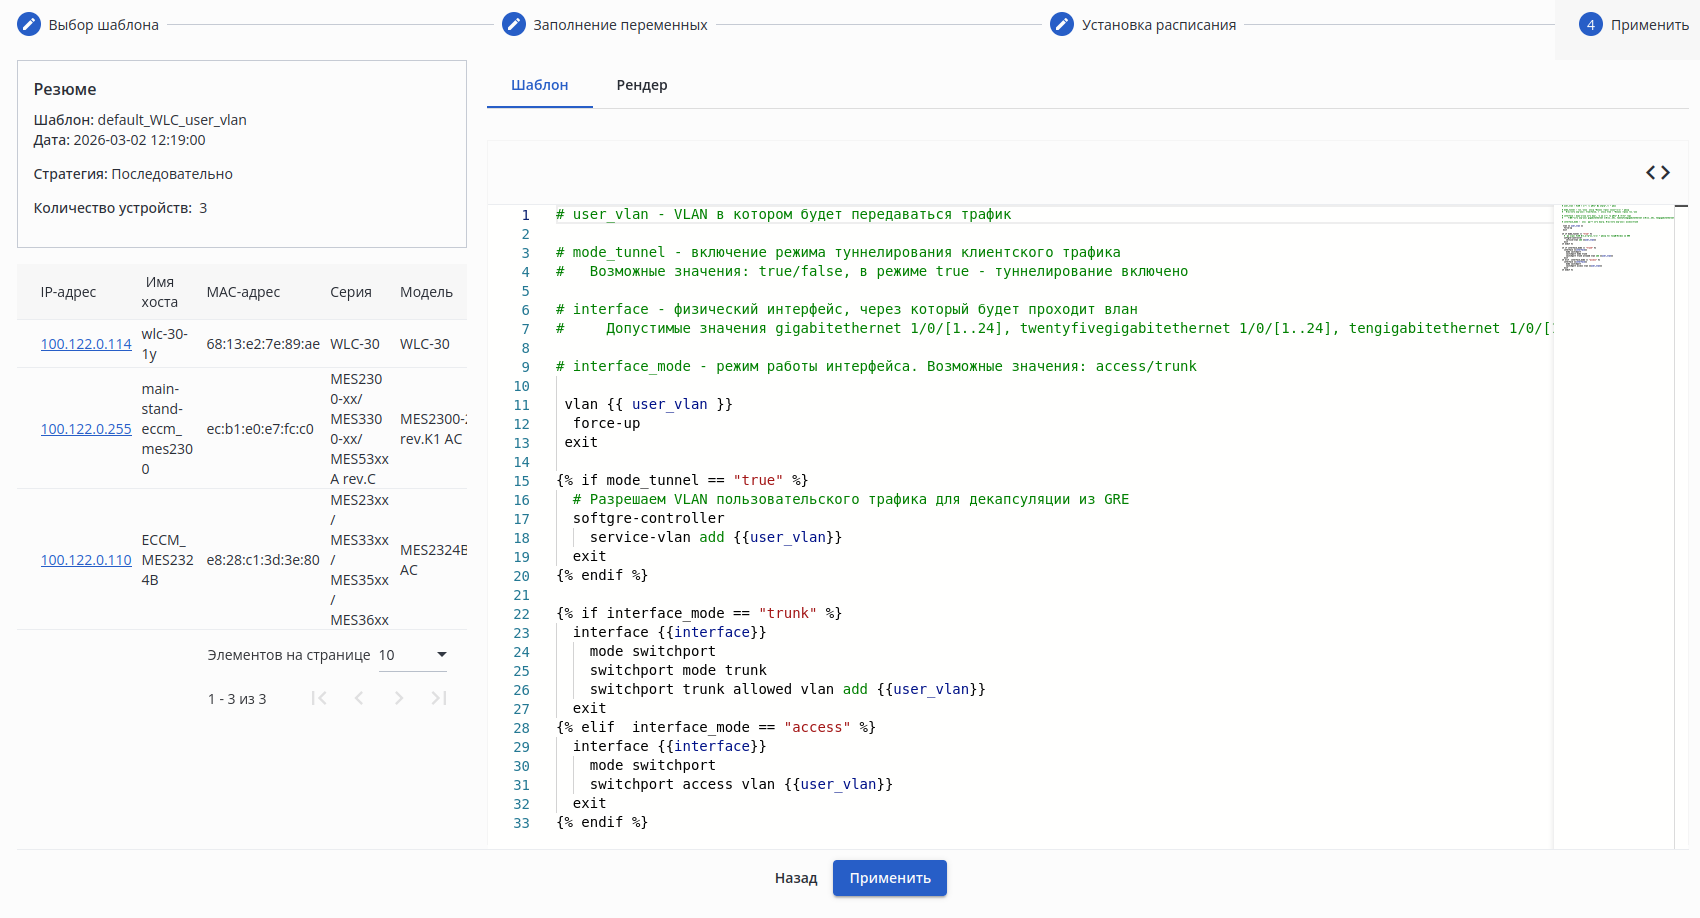
Task: Click the pencil icon for Заполнение переменных step
Action: [514, 25]
